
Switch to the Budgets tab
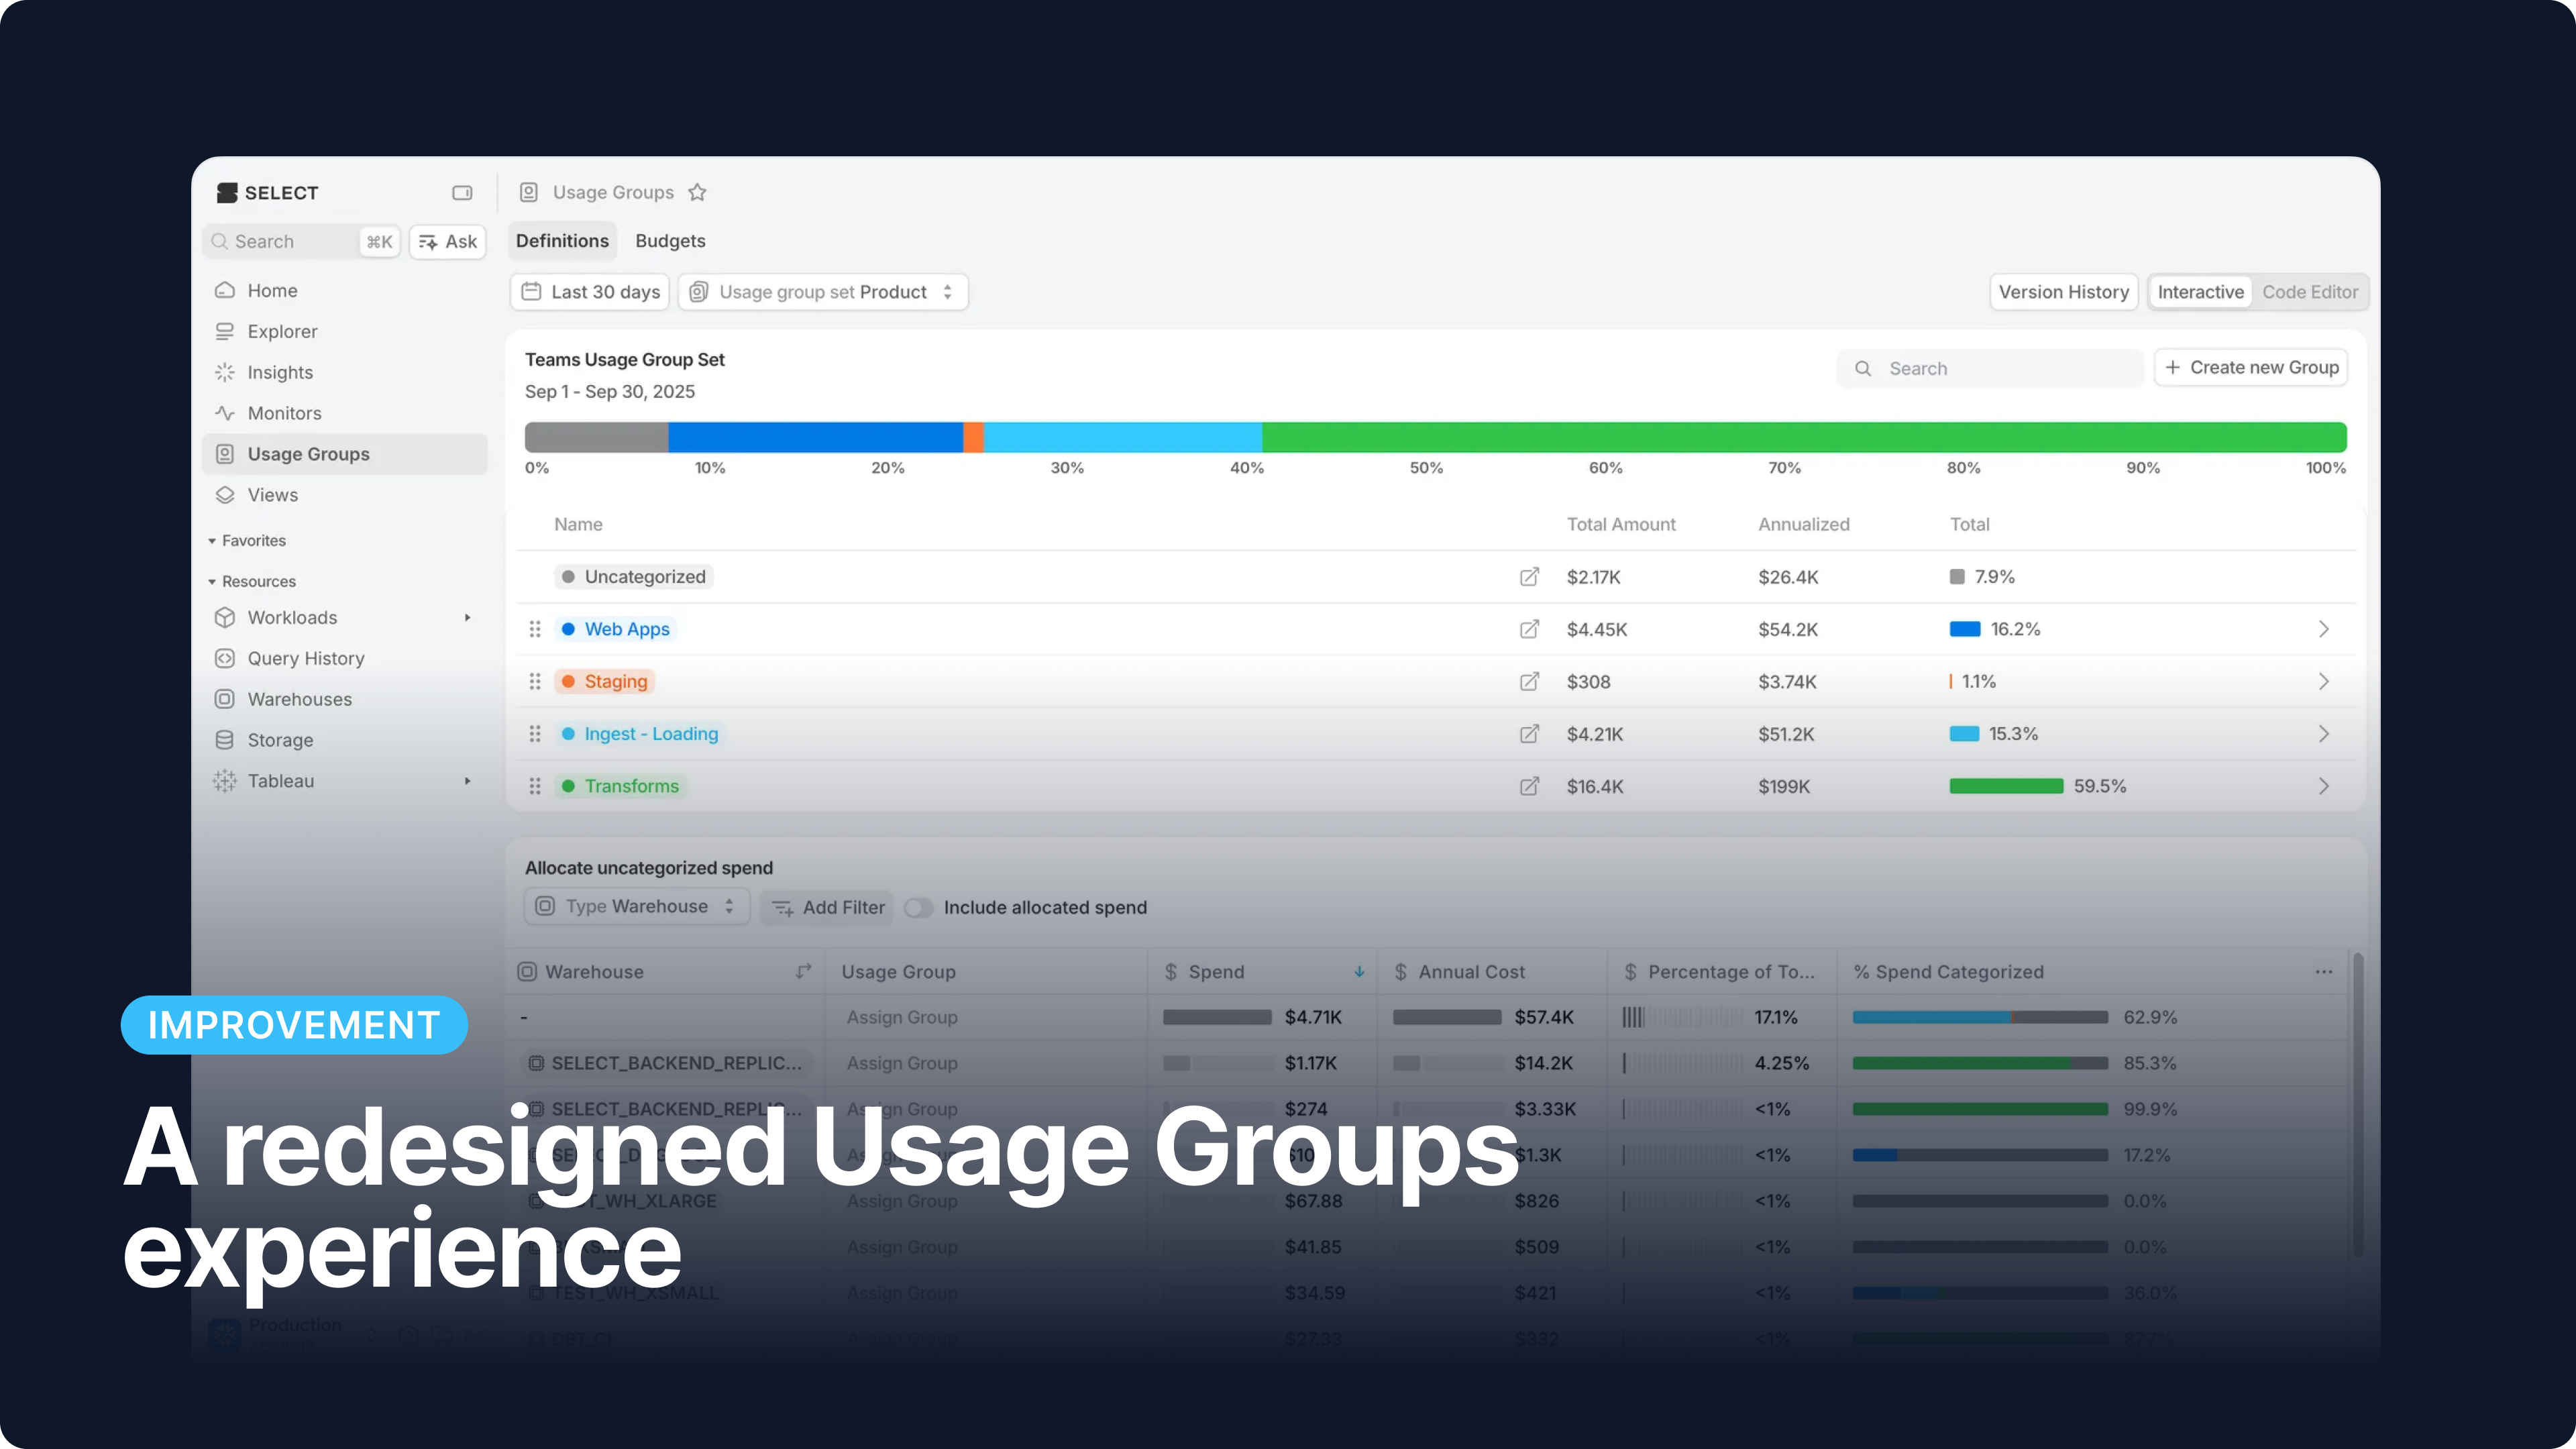670,241
